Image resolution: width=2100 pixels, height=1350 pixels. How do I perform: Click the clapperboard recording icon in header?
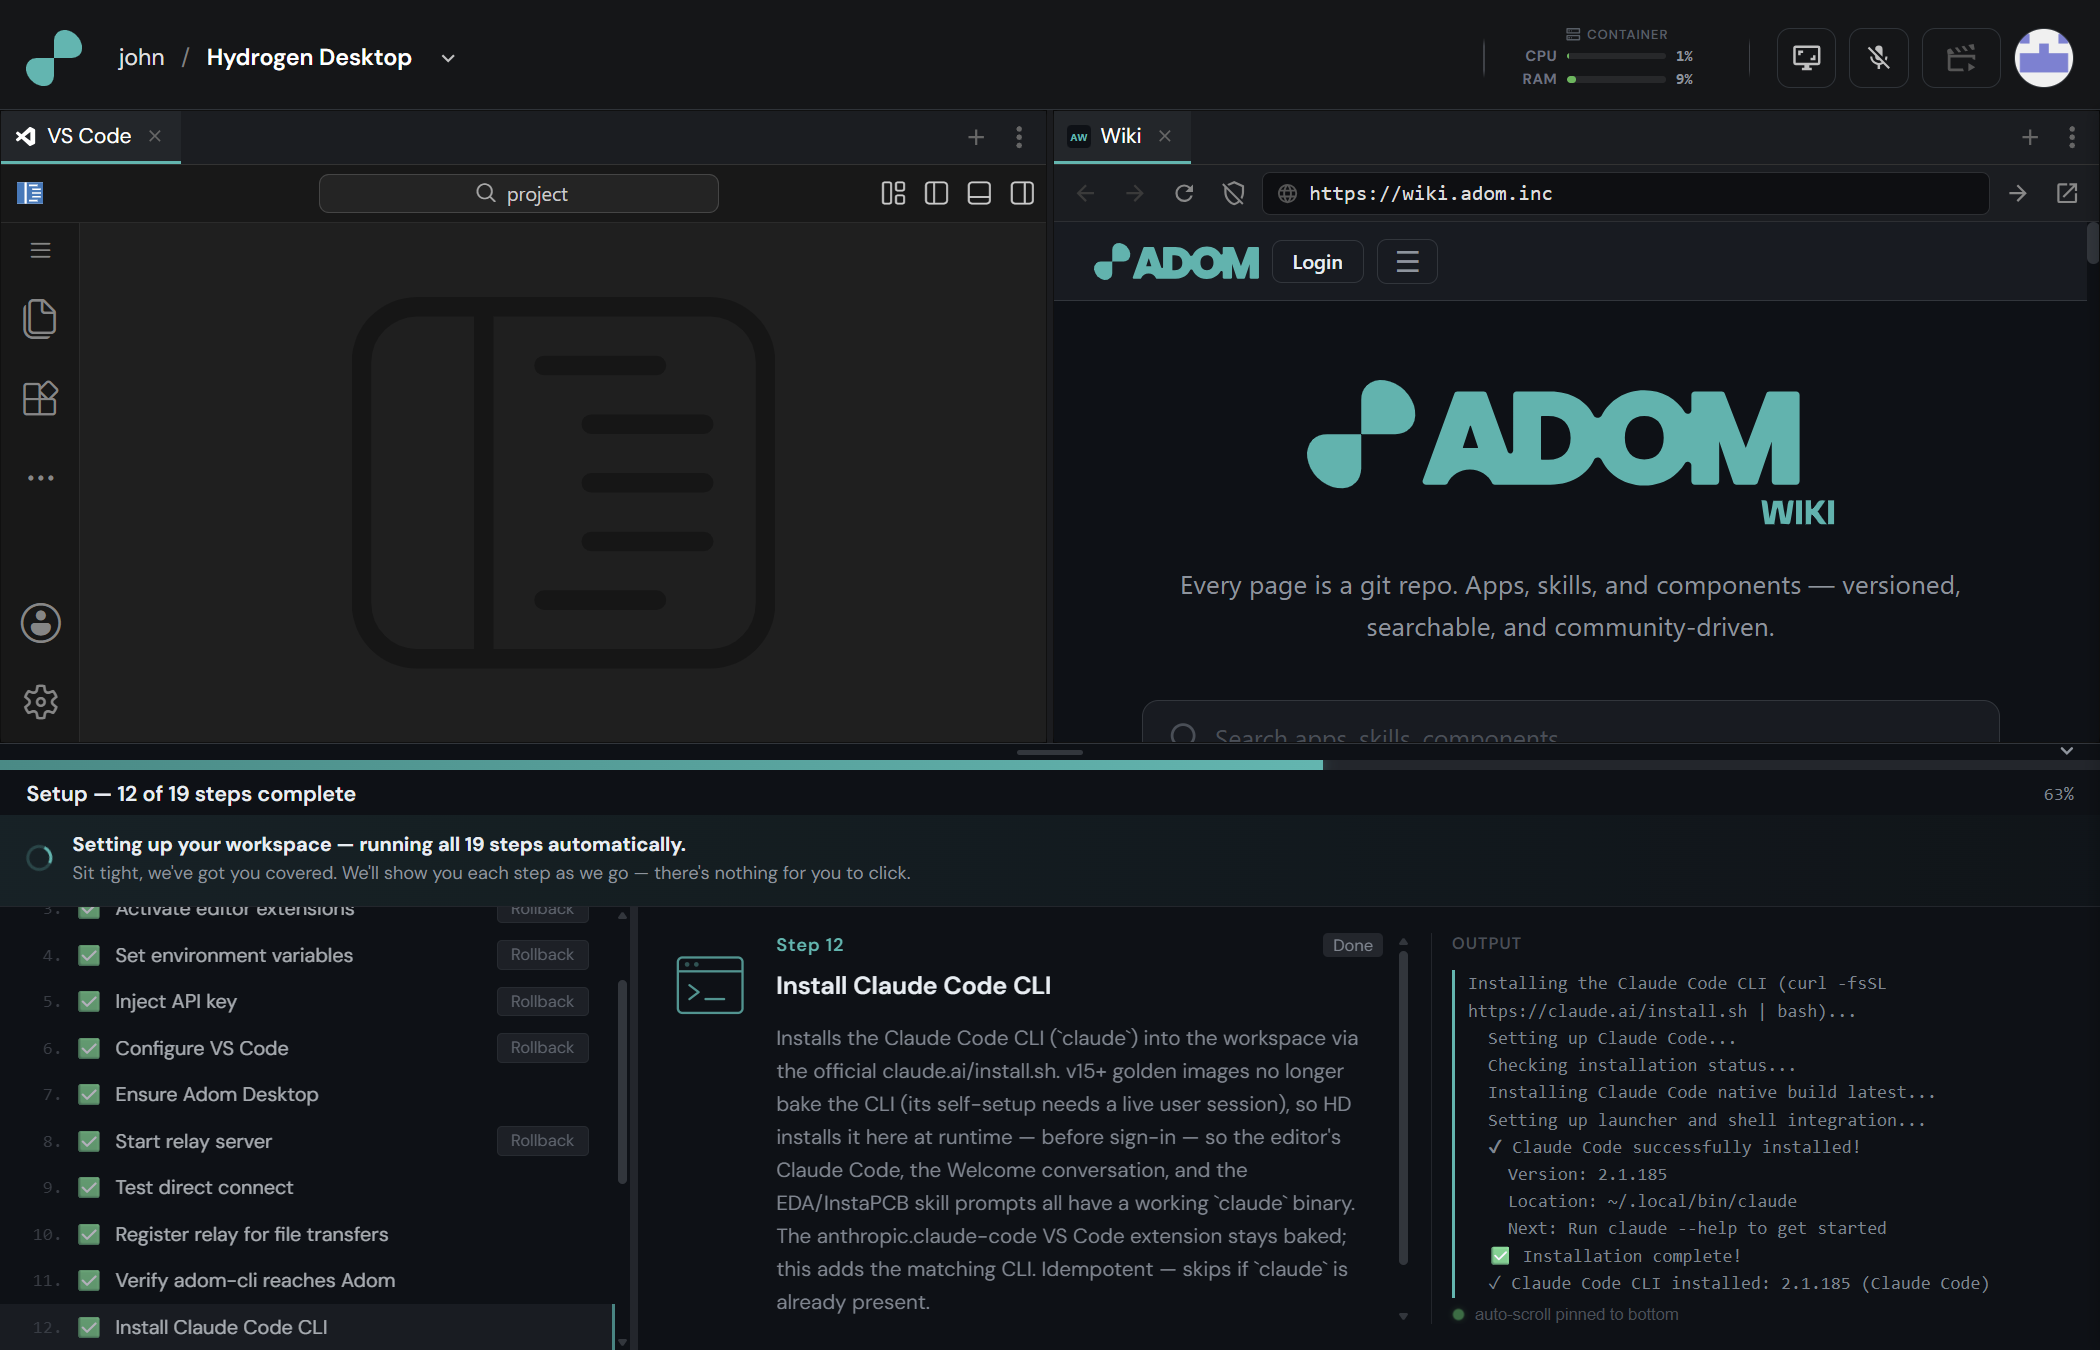tap(1961, 58)
